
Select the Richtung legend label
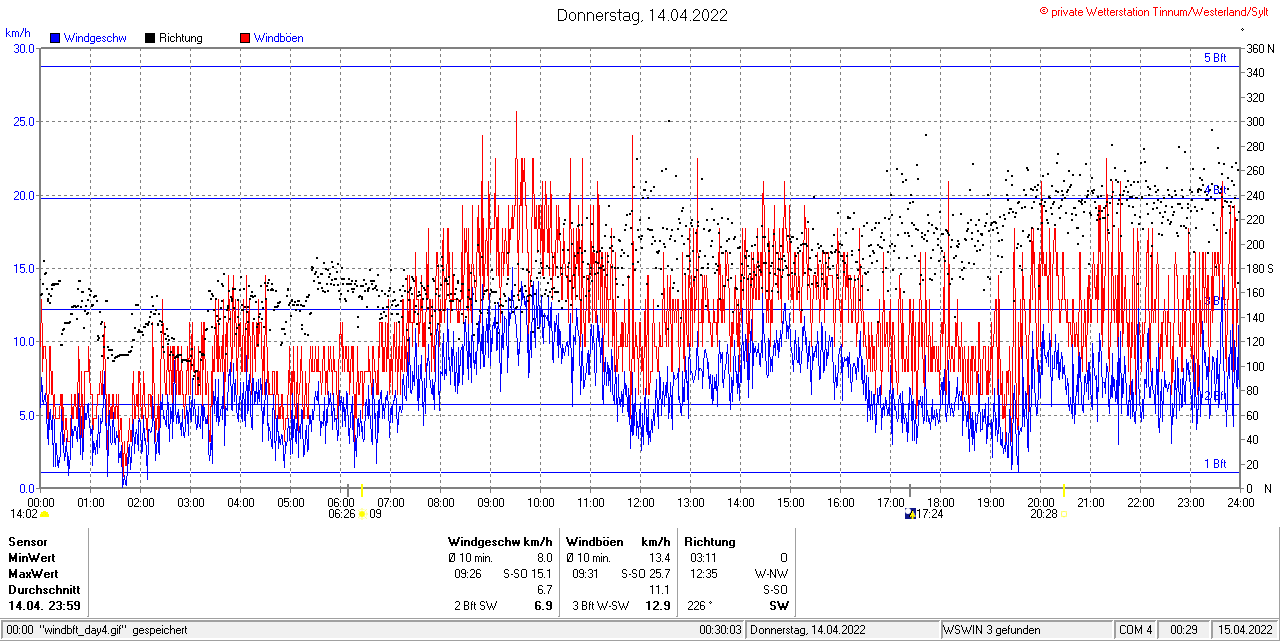[x=180, y=38]
